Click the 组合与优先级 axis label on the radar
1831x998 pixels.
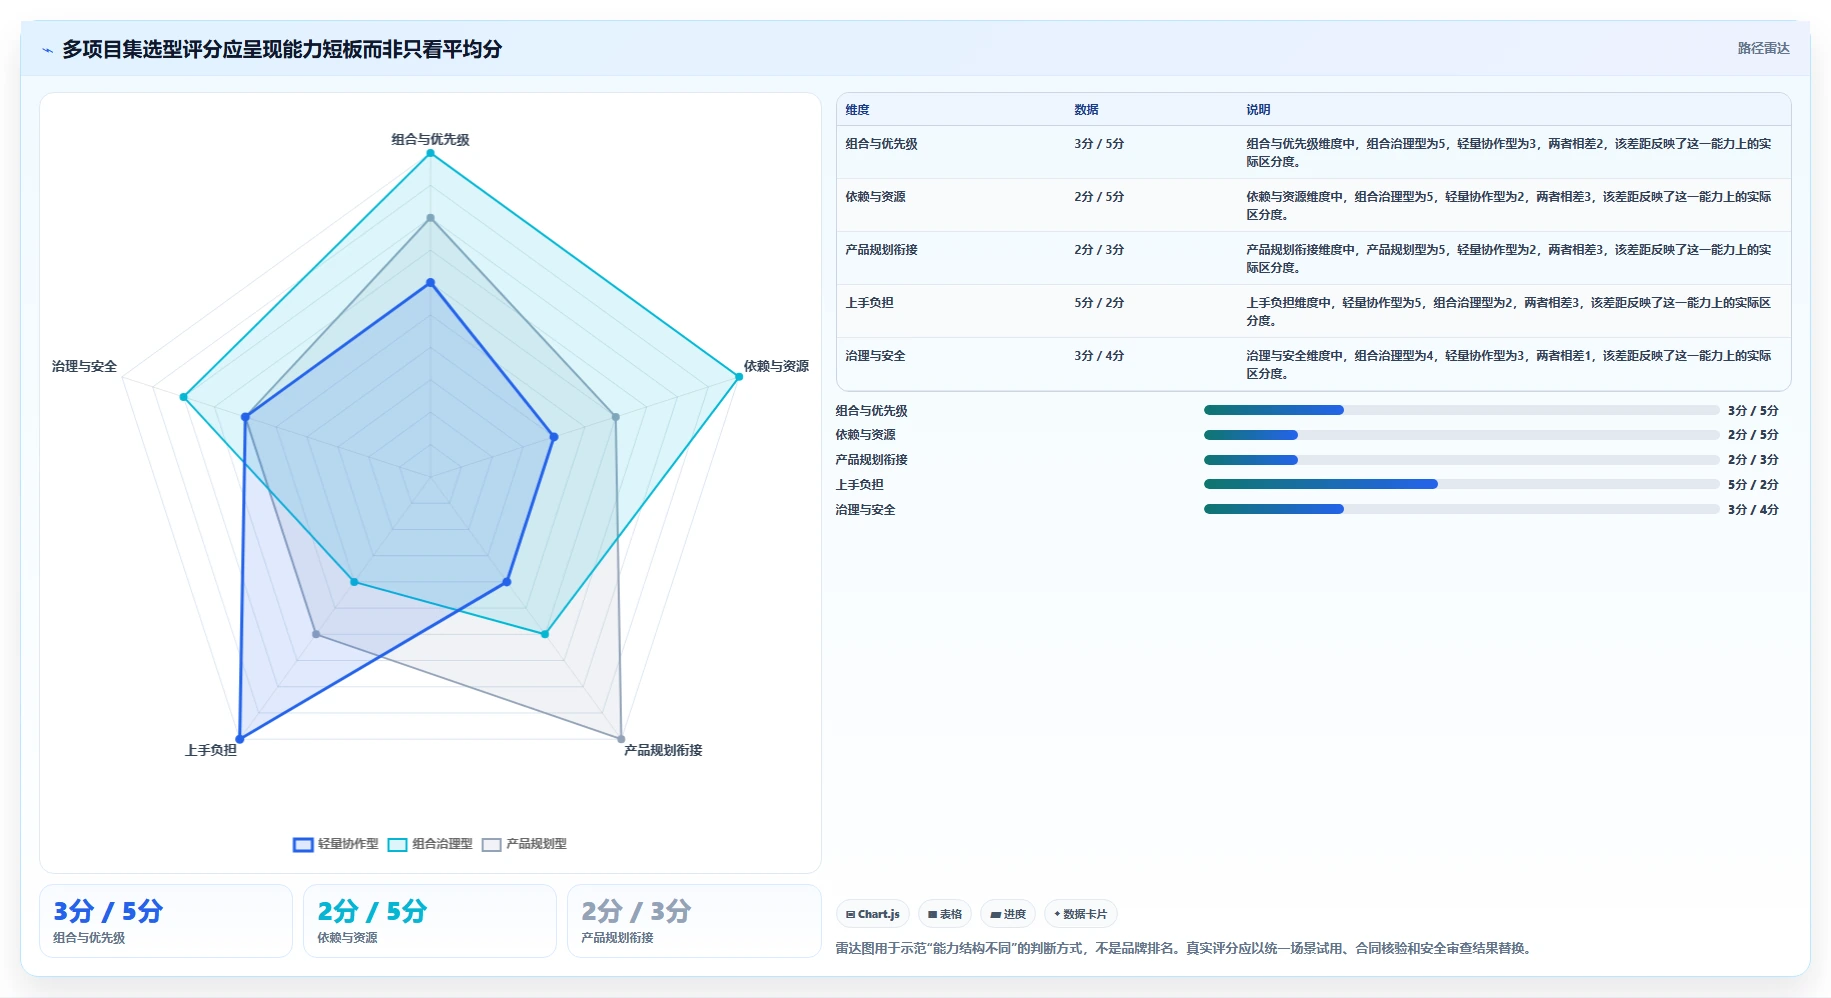pos(430,140)
